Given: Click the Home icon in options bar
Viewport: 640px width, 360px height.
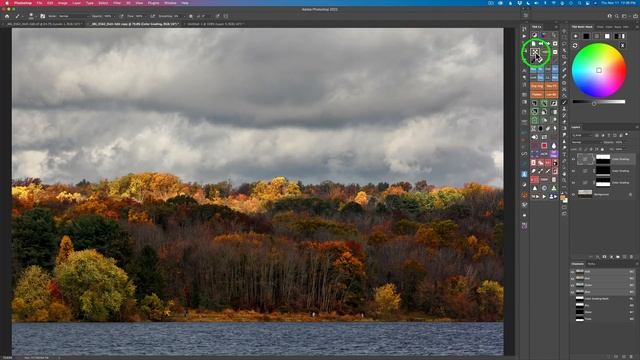Looking at the screenshot, I should coord(7,16).
